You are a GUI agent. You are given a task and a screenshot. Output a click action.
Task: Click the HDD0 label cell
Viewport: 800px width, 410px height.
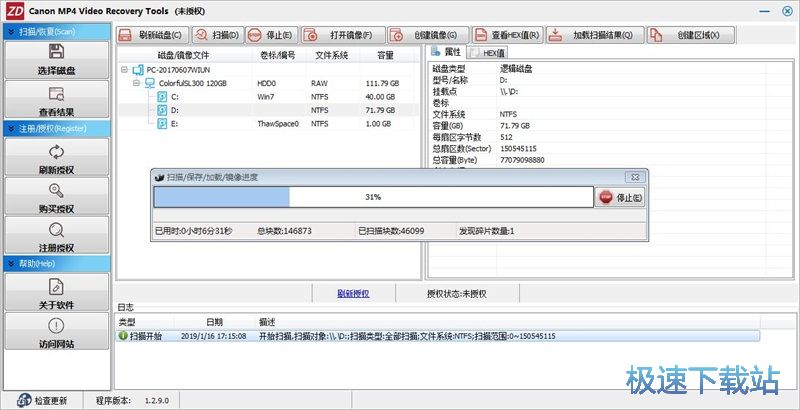point(267,83)
